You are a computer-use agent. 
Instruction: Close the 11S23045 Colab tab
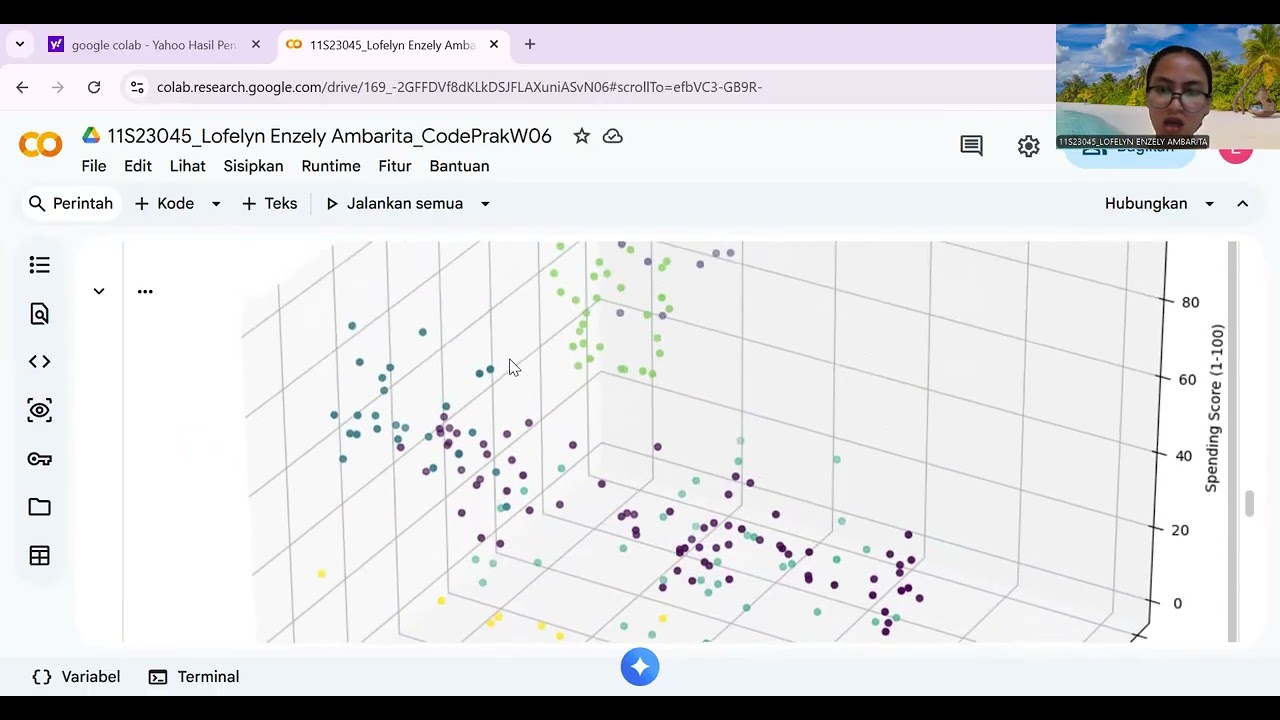click(x=494, y=45)
